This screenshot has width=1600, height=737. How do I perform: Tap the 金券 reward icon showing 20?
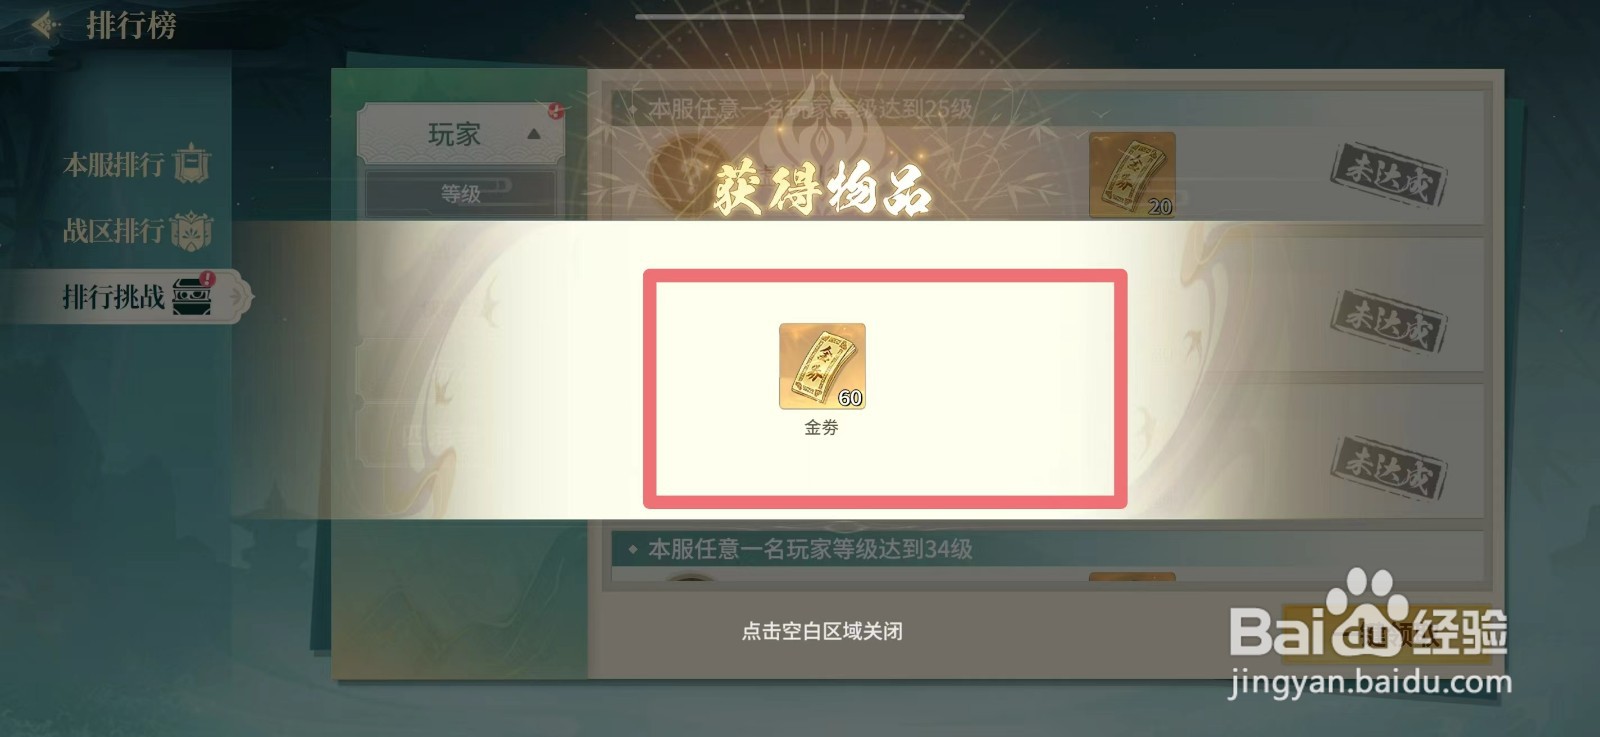click(x=1132, y=175)
